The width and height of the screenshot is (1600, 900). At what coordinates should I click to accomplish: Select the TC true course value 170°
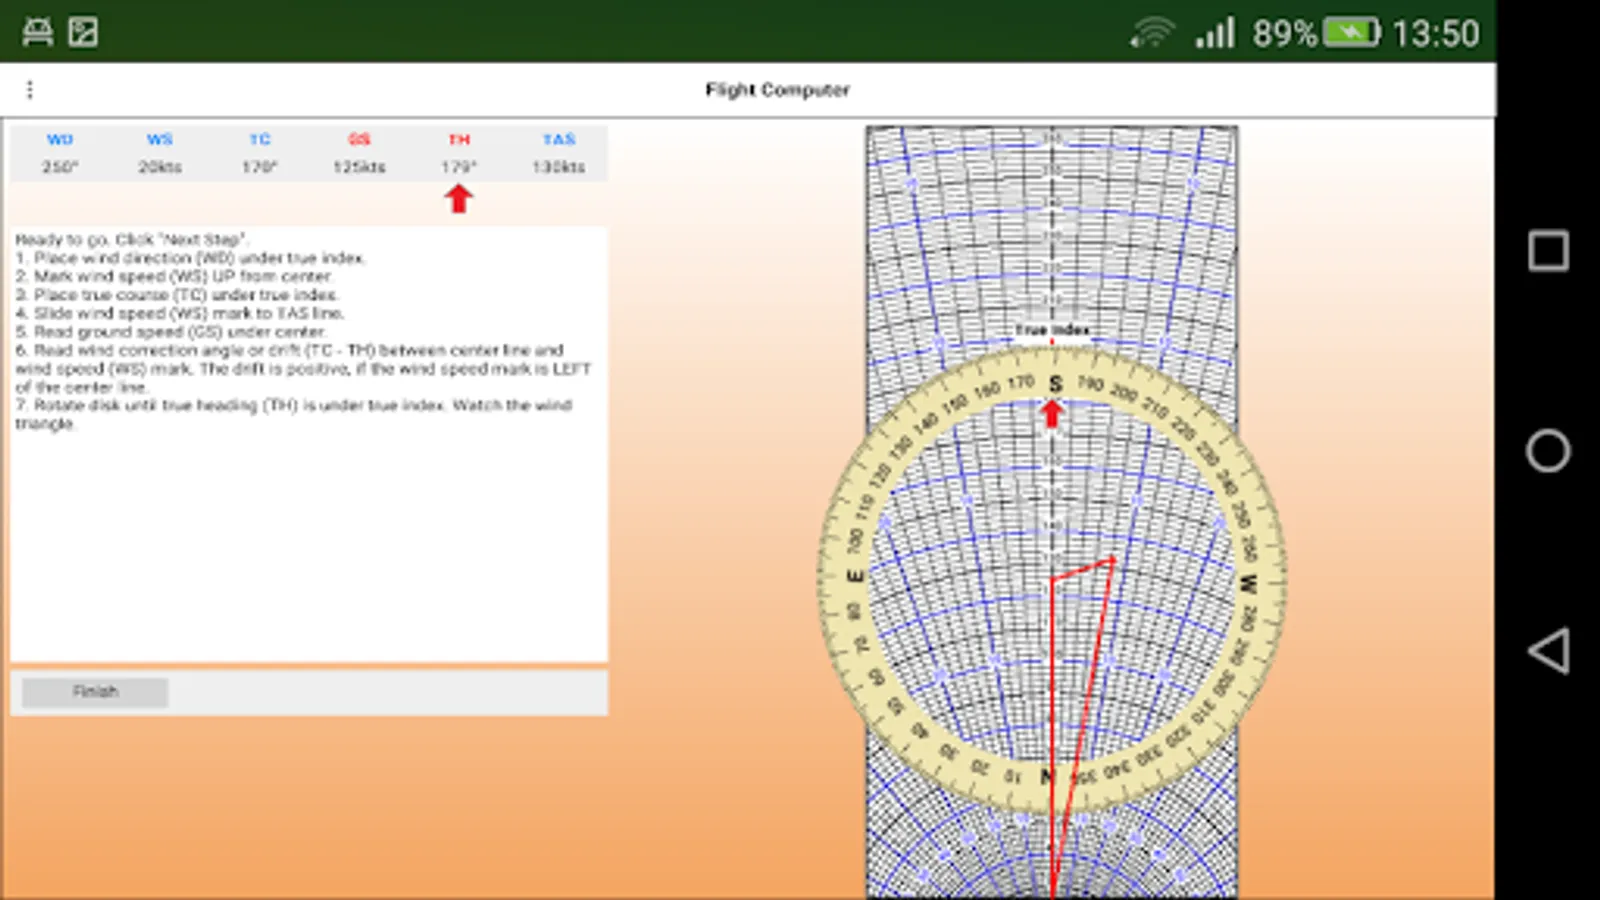[x=260, y=167]
